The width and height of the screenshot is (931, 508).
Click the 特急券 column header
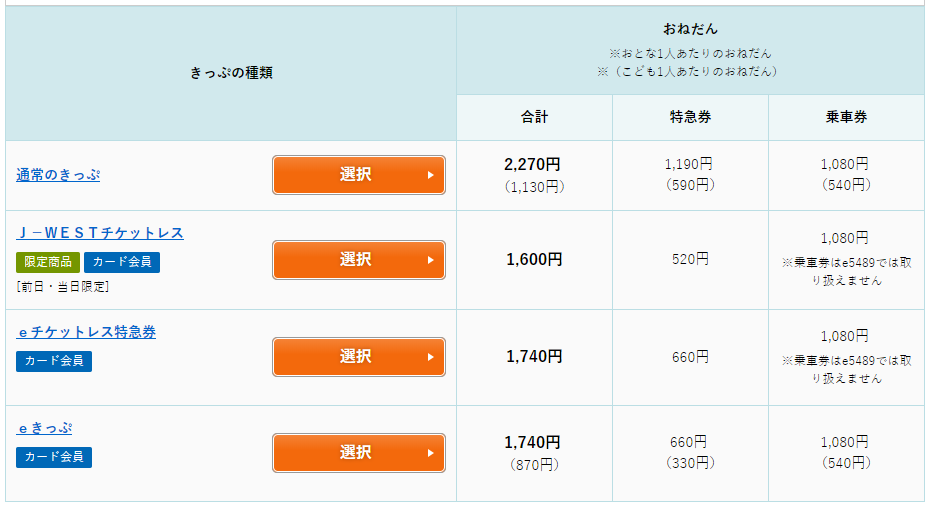pos(690,117)
